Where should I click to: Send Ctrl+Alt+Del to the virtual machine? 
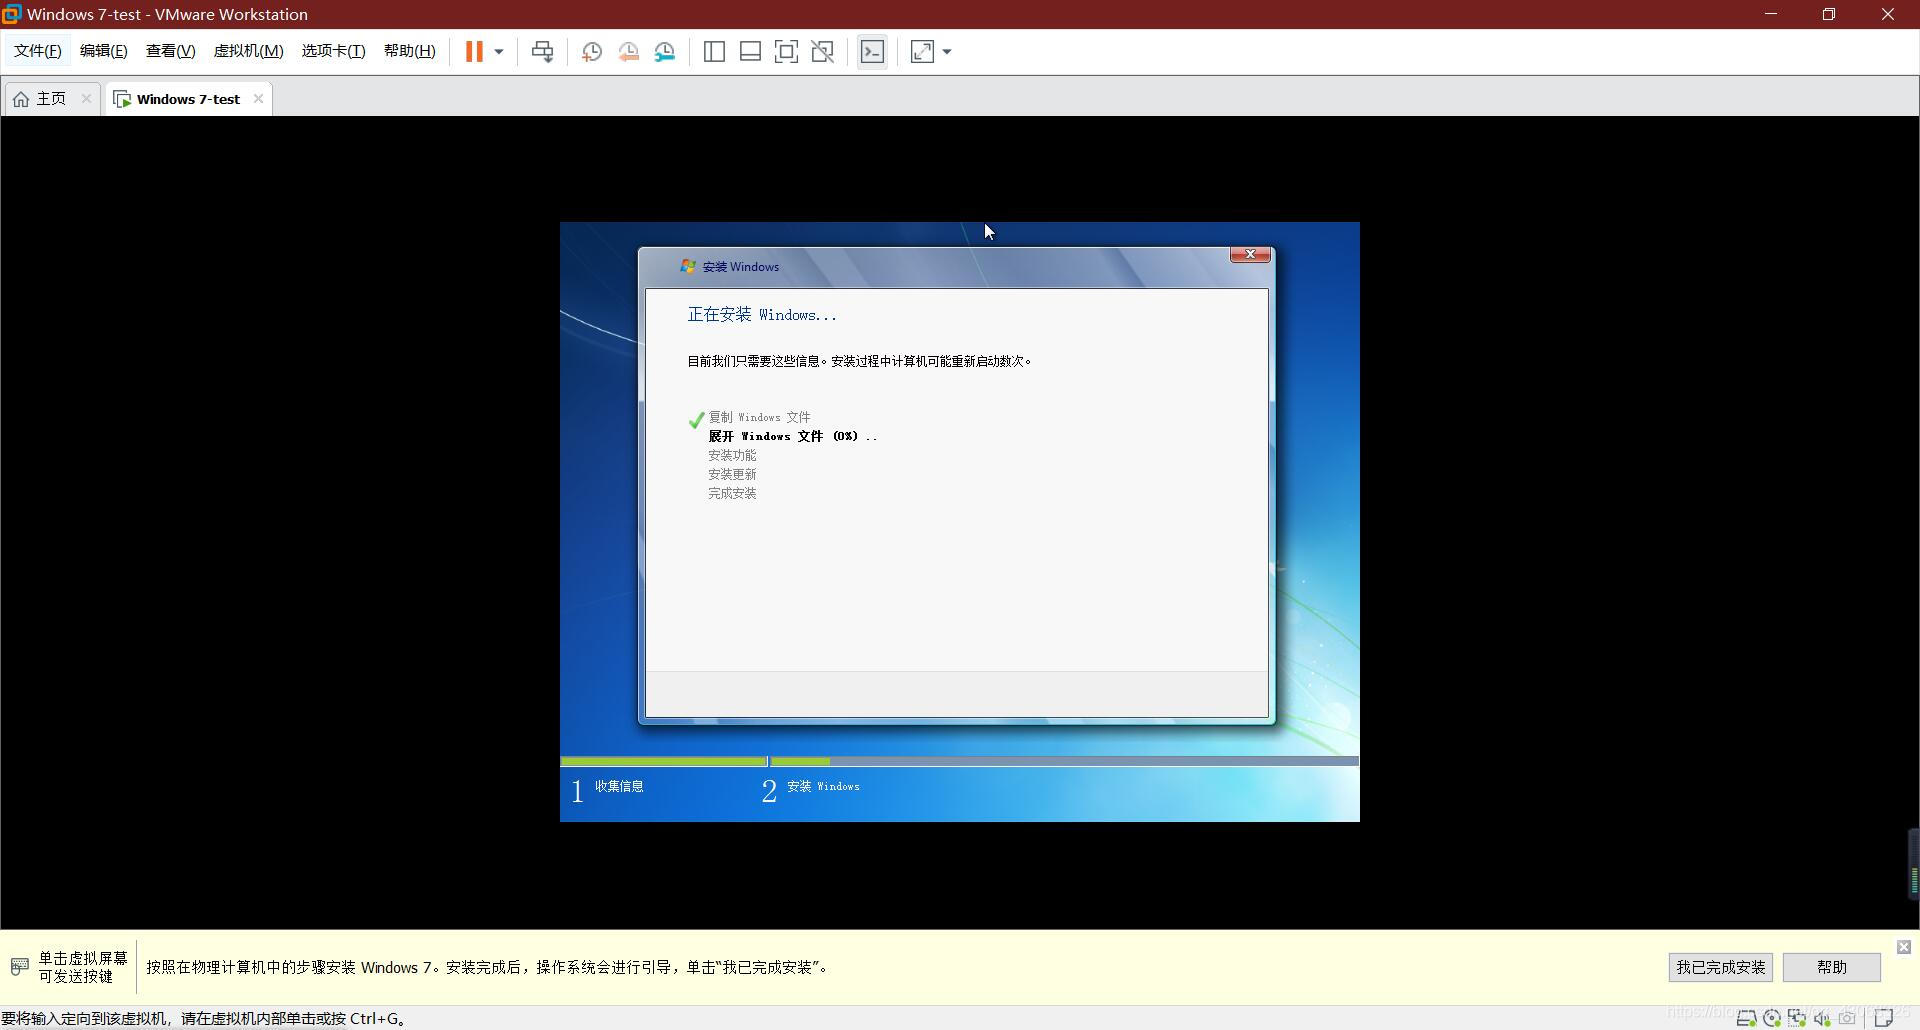pos(542,52)
